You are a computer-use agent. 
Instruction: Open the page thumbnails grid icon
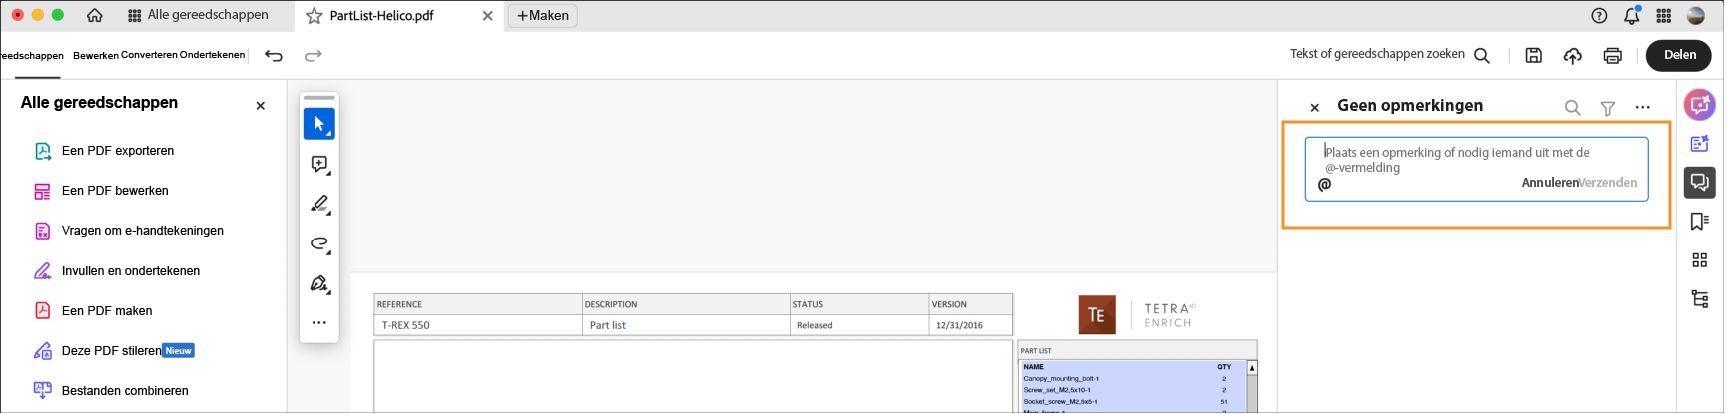[1700, 260]
